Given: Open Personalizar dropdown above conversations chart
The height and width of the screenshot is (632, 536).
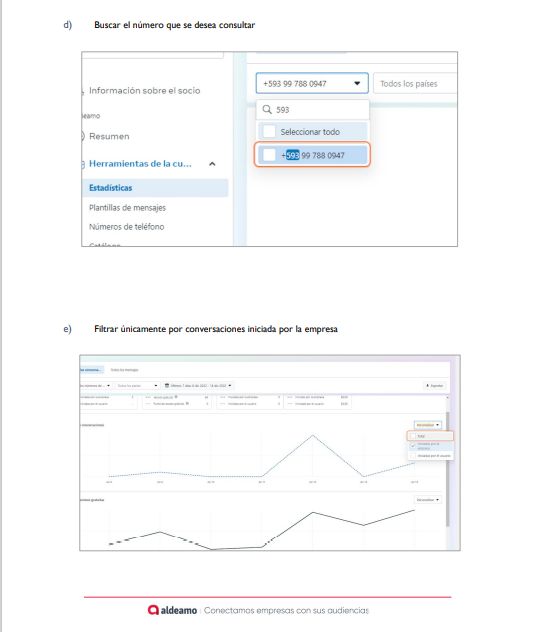Looking at the screenshot, I should tap(428, 425).
